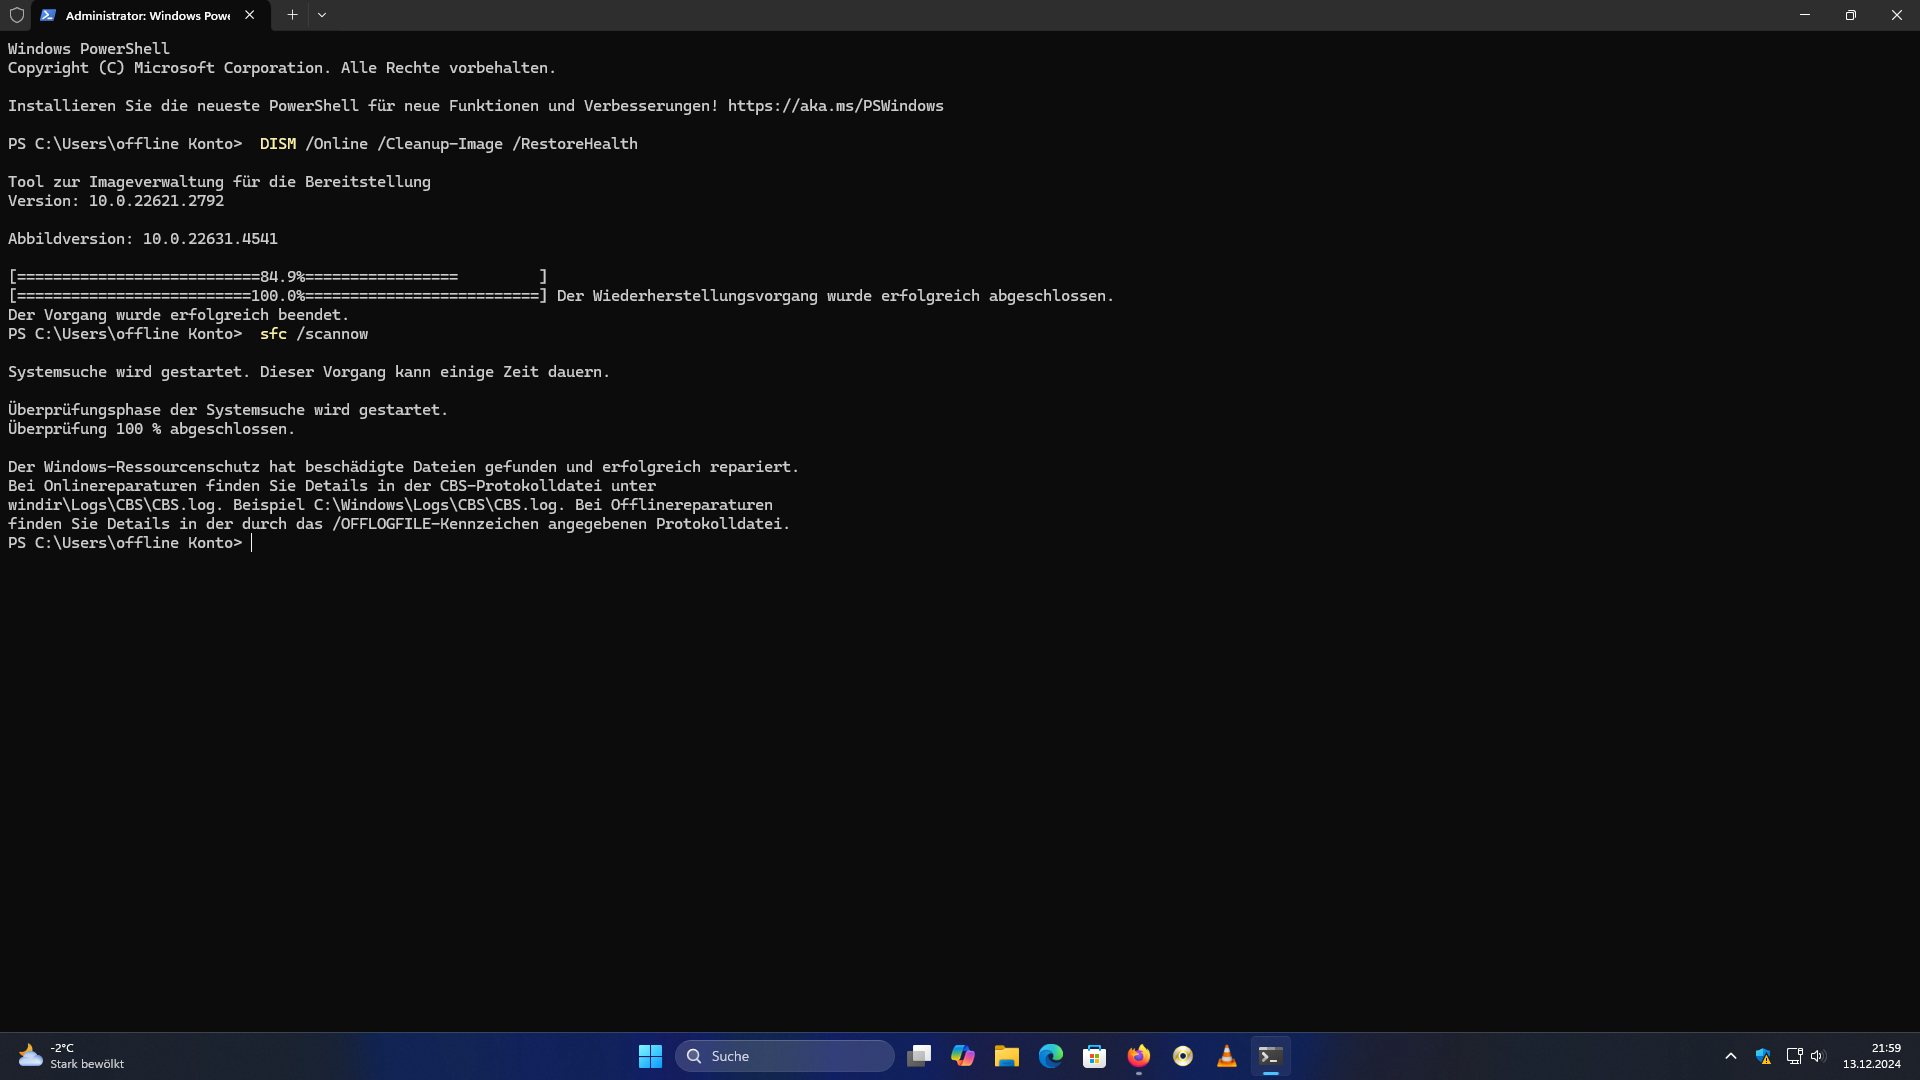1920x1080 pixels.
Task: Open the volume speaker tray icon
Action: tap(1818, 1056)
